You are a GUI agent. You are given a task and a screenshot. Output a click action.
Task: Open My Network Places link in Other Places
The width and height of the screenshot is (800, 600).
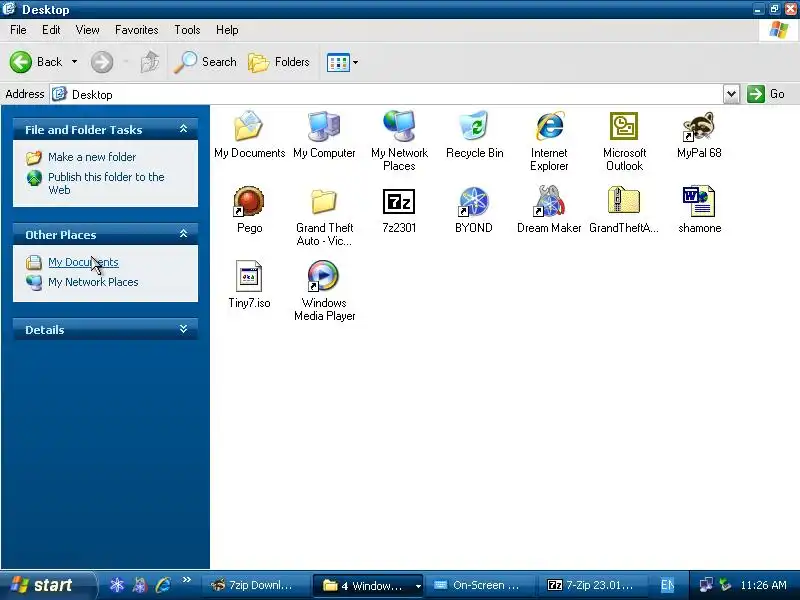coord(93,282)
